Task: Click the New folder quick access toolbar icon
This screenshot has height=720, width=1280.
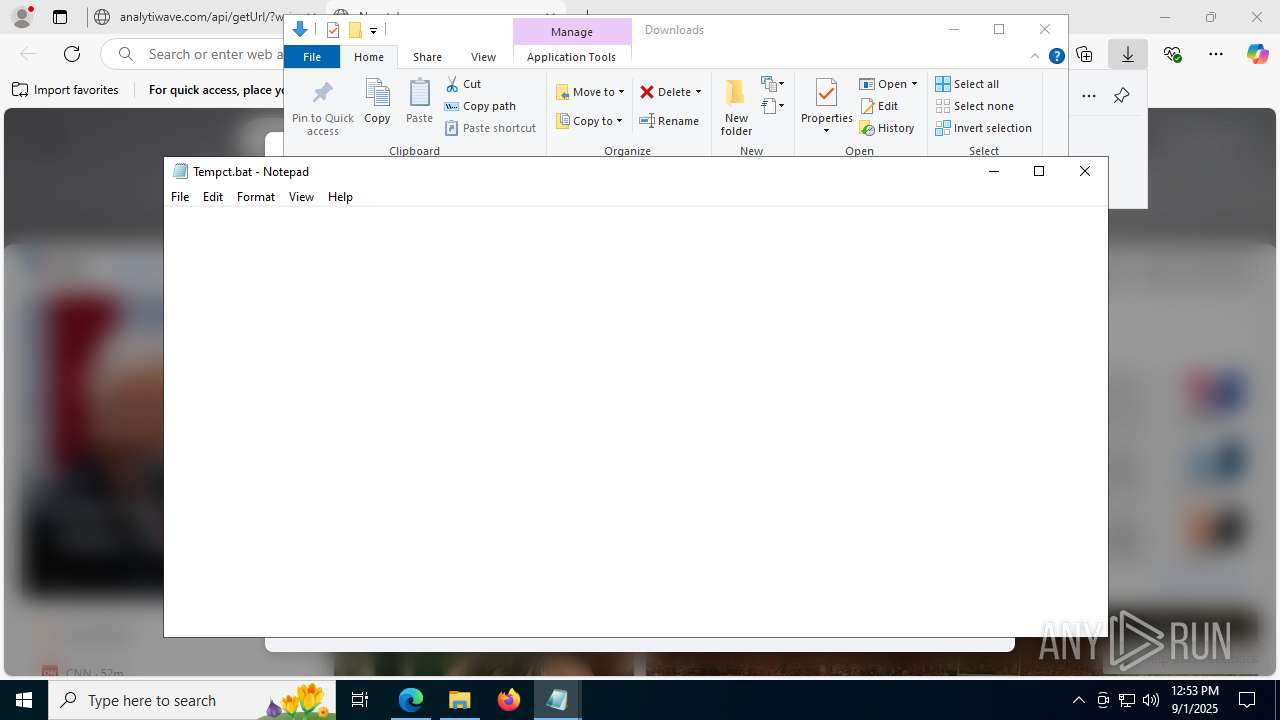Action: [x=354, y=30]
